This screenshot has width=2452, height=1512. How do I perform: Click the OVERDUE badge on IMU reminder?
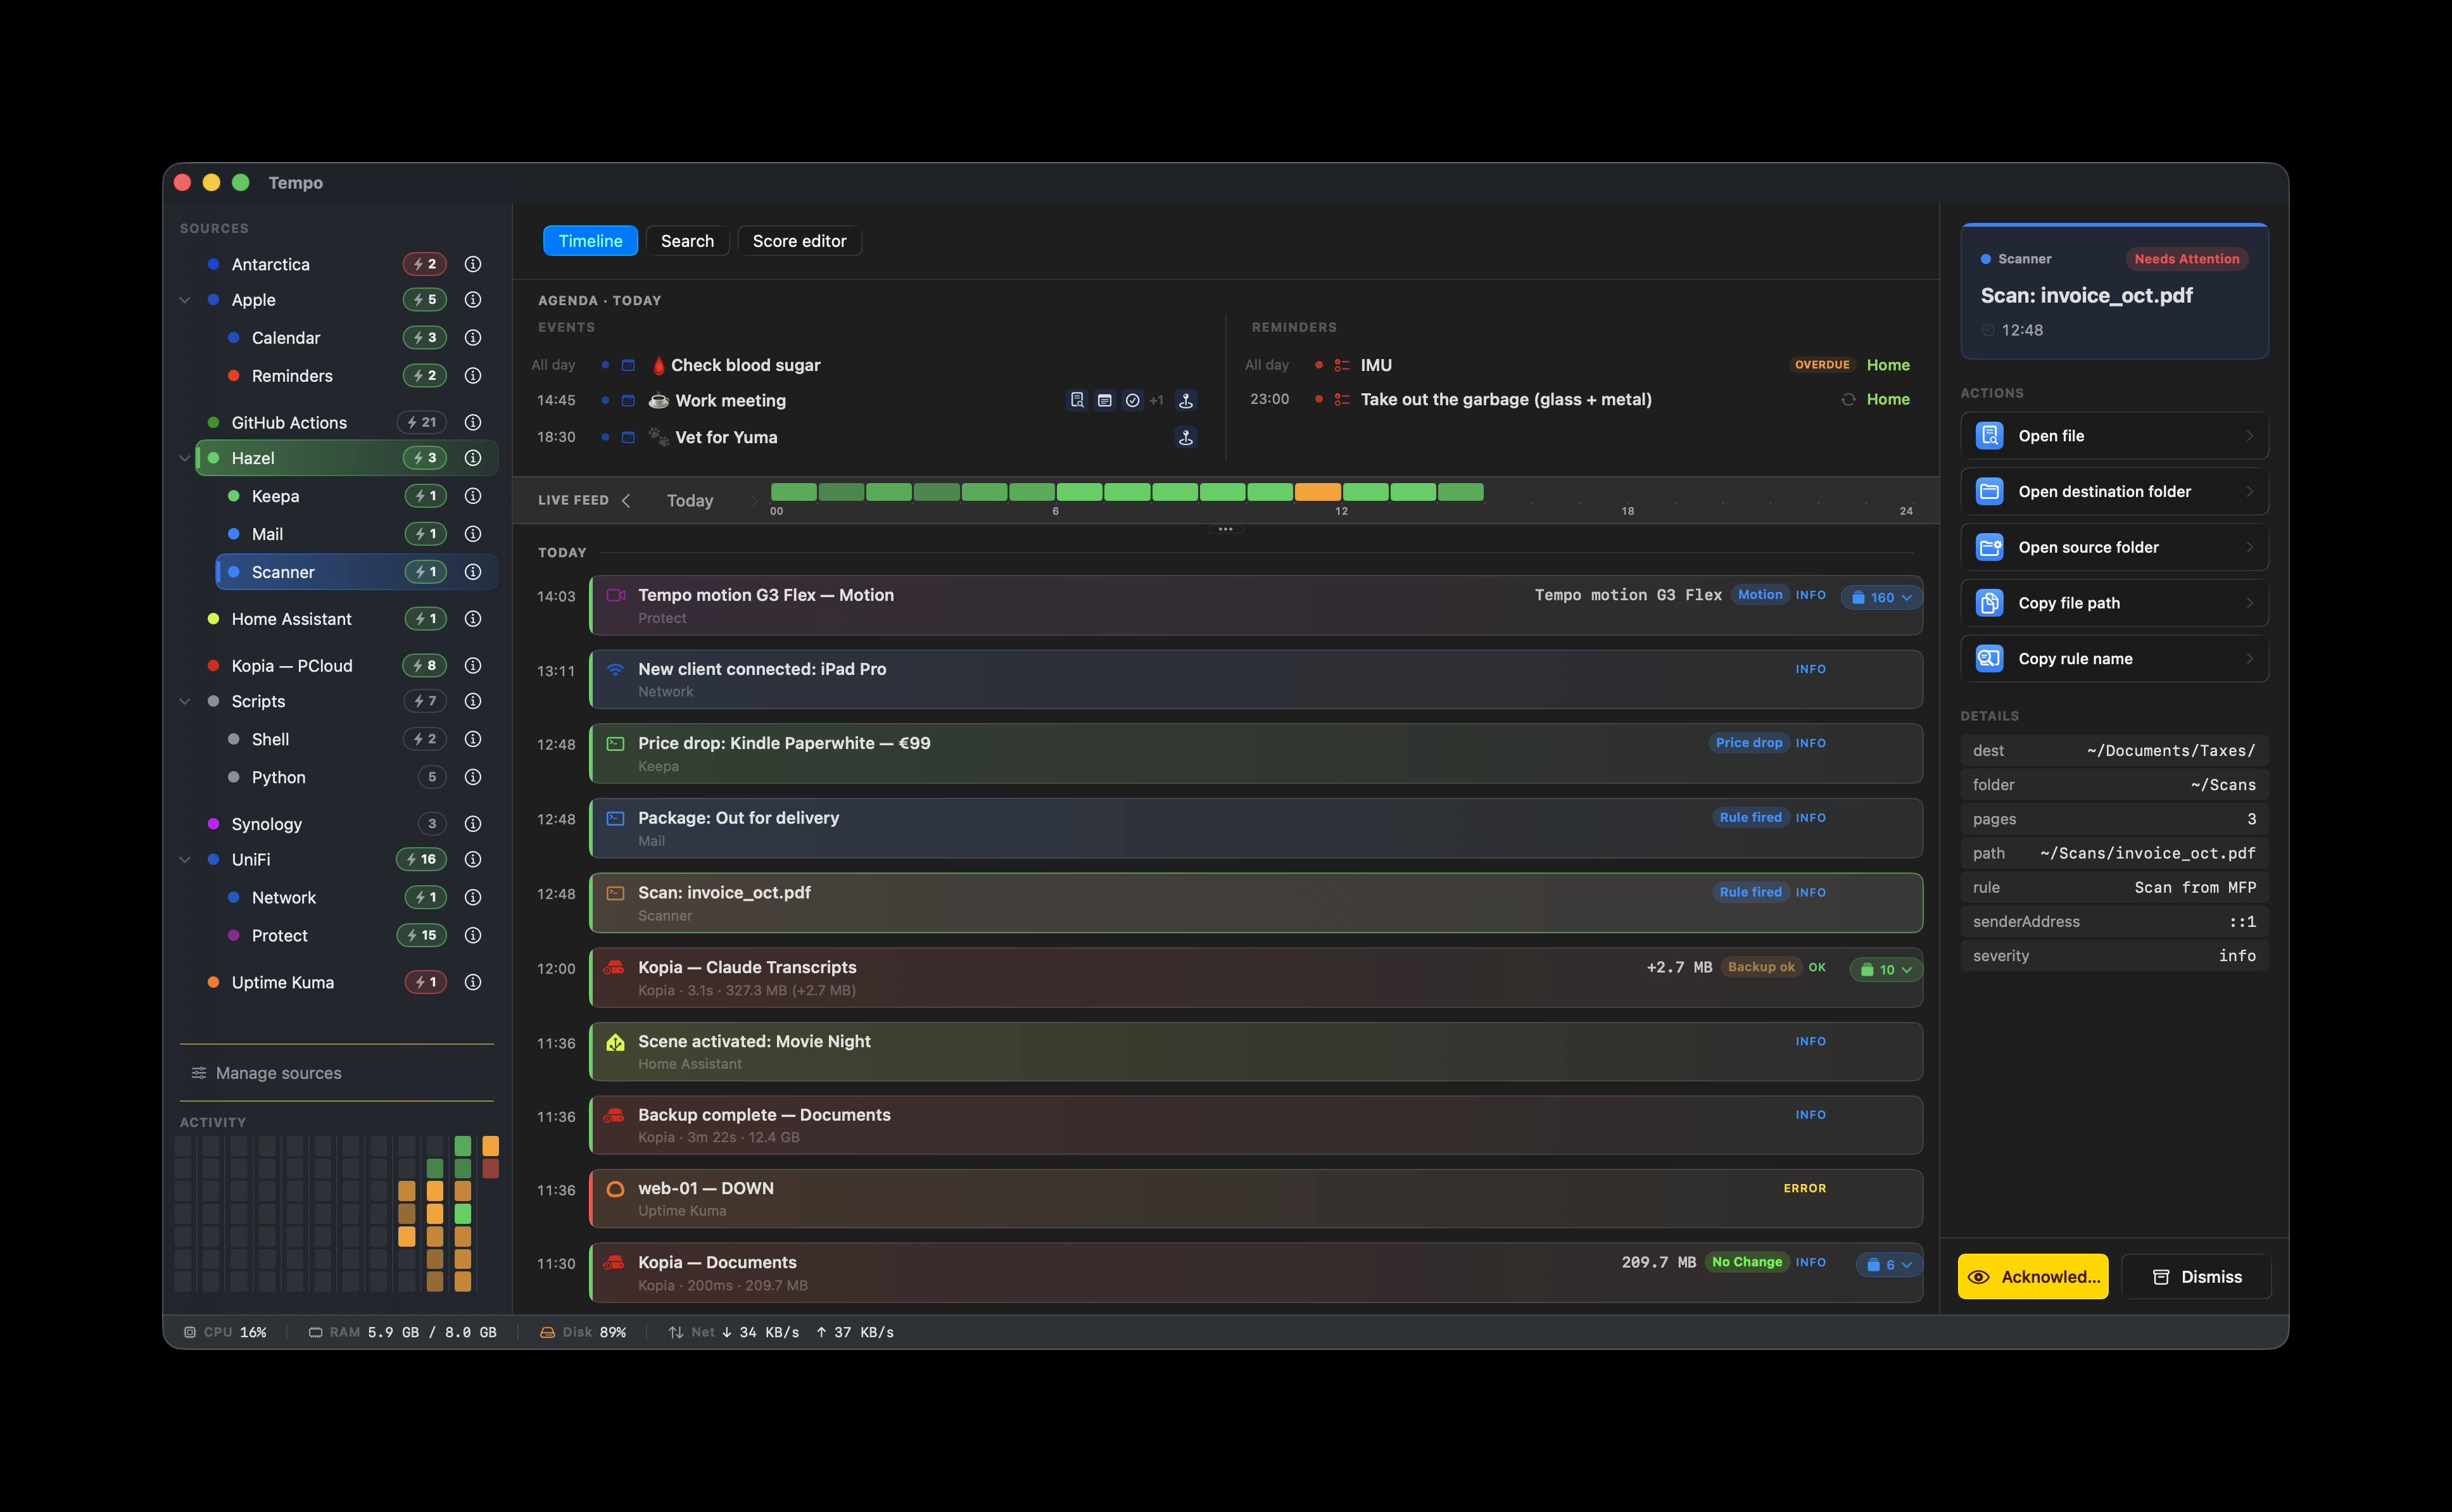click(x=1822, y=365)
